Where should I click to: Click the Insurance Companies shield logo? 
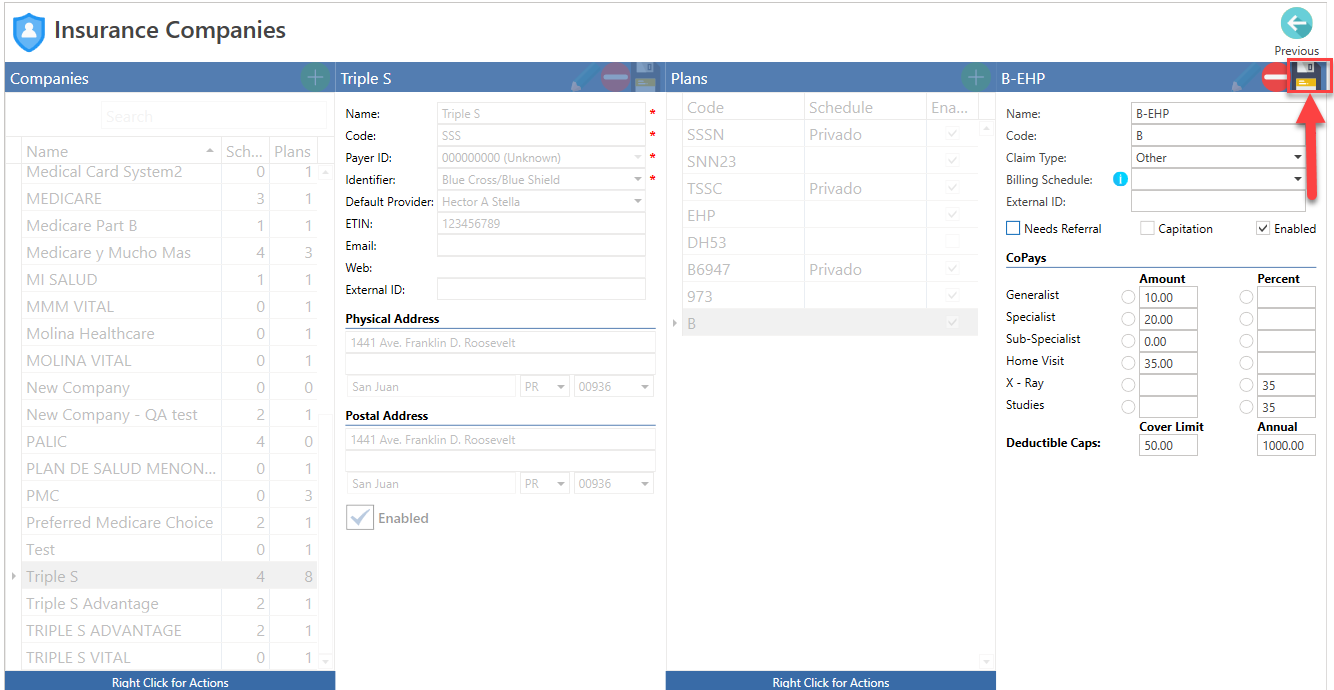click(x=28, y=32)
